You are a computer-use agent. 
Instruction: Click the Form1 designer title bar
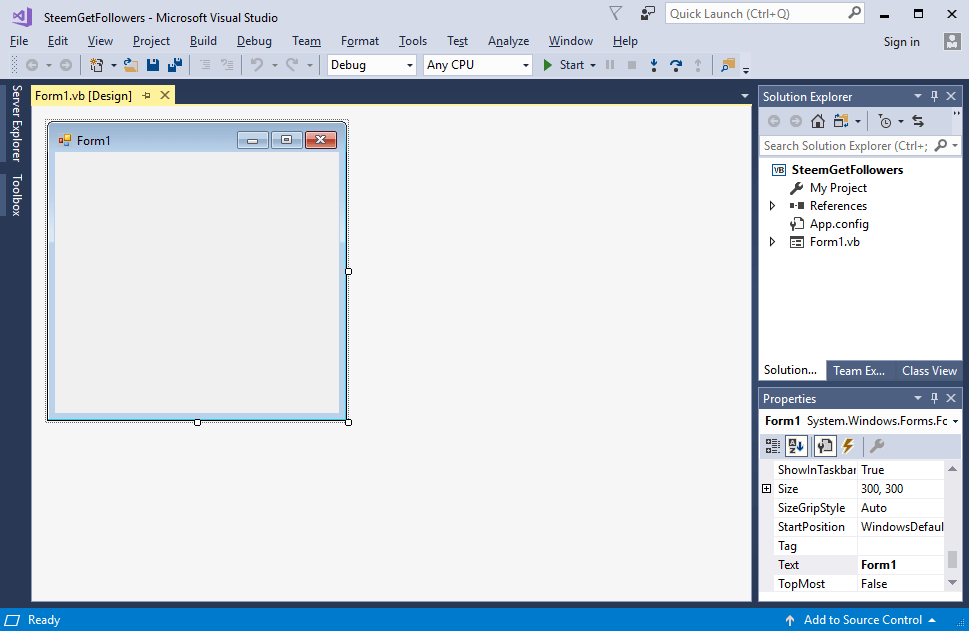pos(197,140)
